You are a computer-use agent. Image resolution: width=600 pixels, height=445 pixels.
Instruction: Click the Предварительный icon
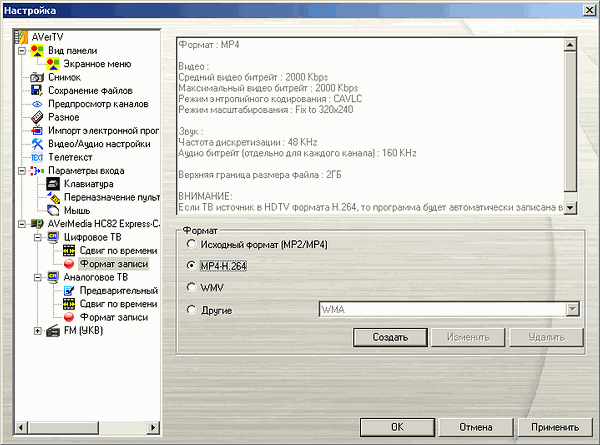pyautogui.click(x=69, y=291)
